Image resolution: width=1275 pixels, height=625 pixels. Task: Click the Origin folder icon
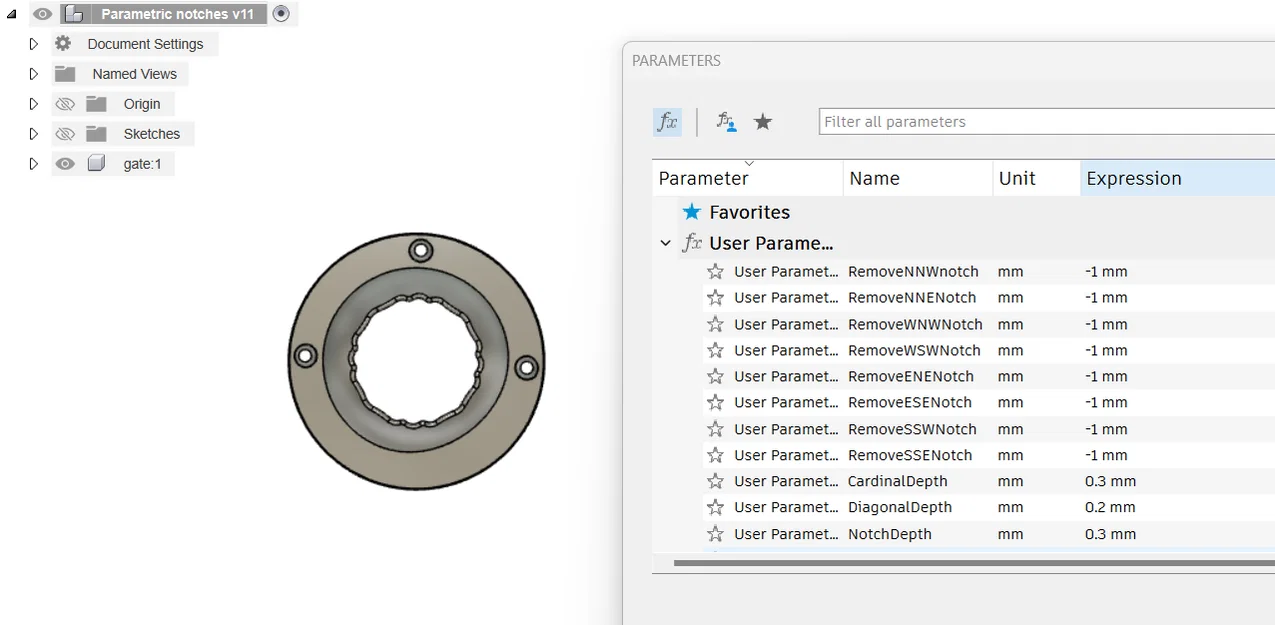tap(96, 104)
